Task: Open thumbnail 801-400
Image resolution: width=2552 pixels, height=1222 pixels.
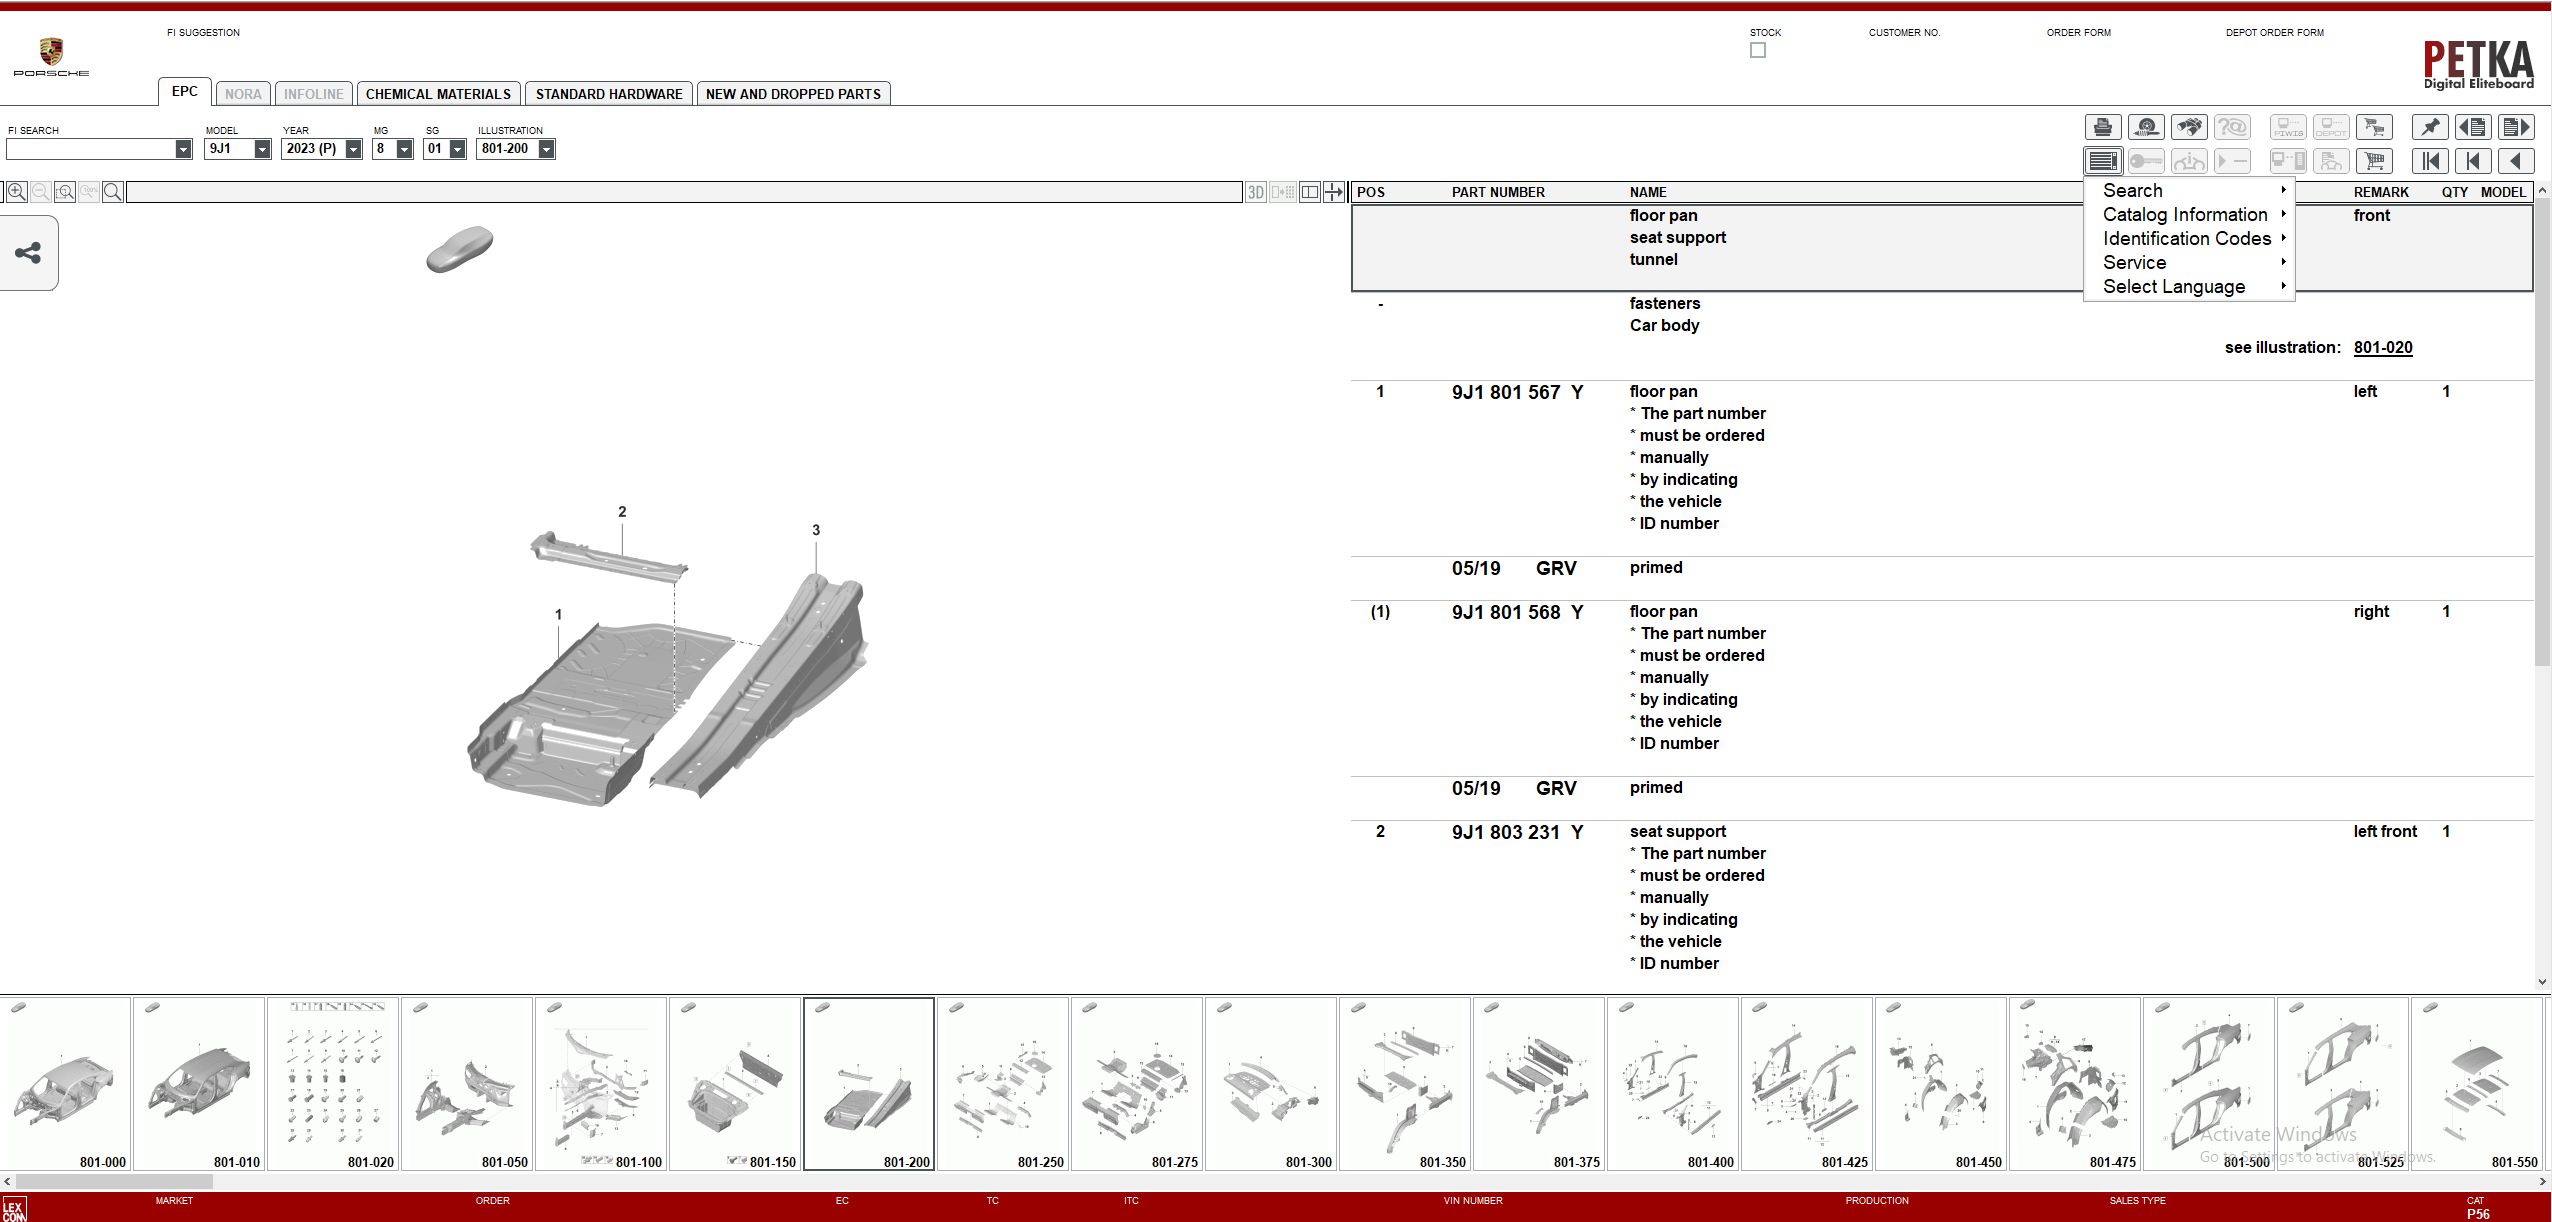Action: click(x=1673, y=1084)
